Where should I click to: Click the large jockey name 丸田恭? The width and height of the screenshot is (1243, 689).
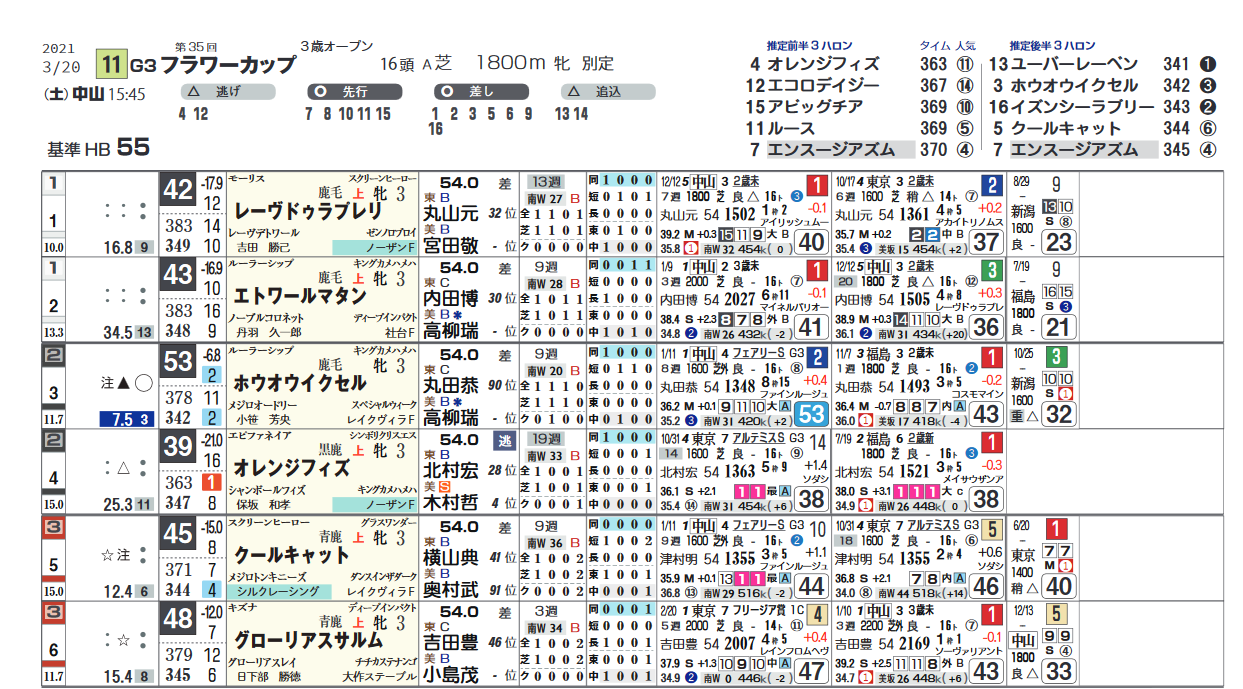tap(451, 384)
